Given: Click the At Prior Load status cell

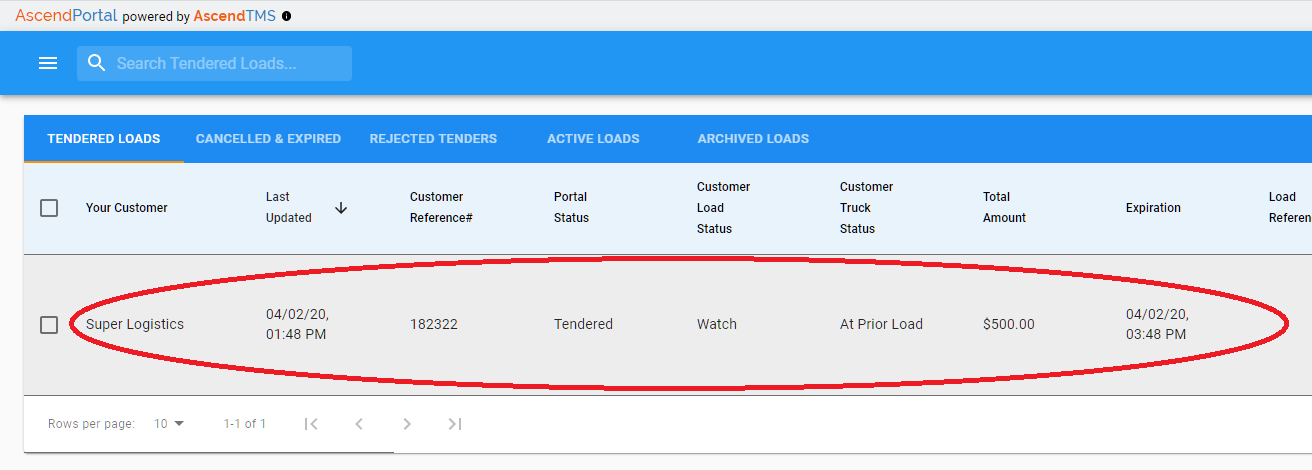Looking at the screenshot, I should tap(881, 324).
